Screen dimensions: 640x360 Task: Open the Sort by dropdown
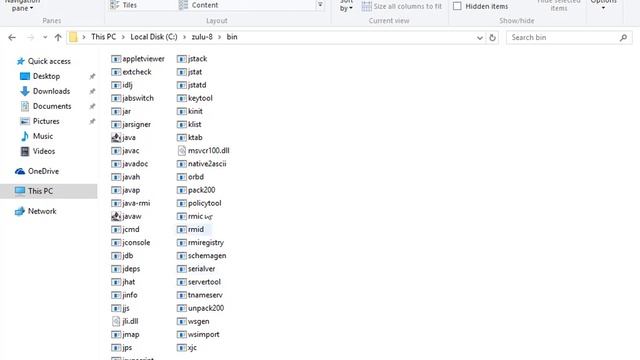coord(346,6)
